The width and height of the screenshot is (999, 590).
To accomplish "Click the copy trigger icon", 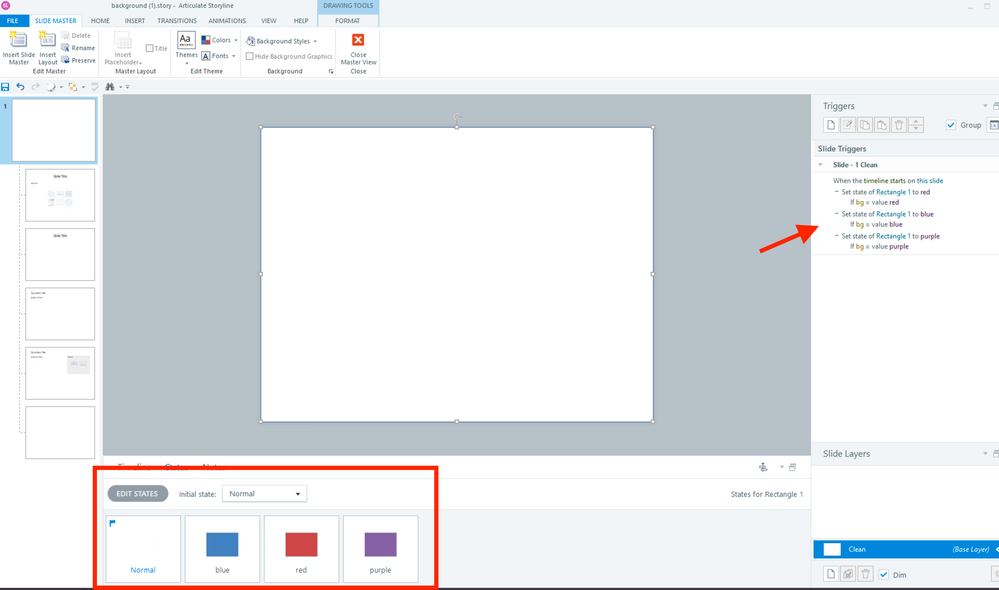I will pos(865,125).
